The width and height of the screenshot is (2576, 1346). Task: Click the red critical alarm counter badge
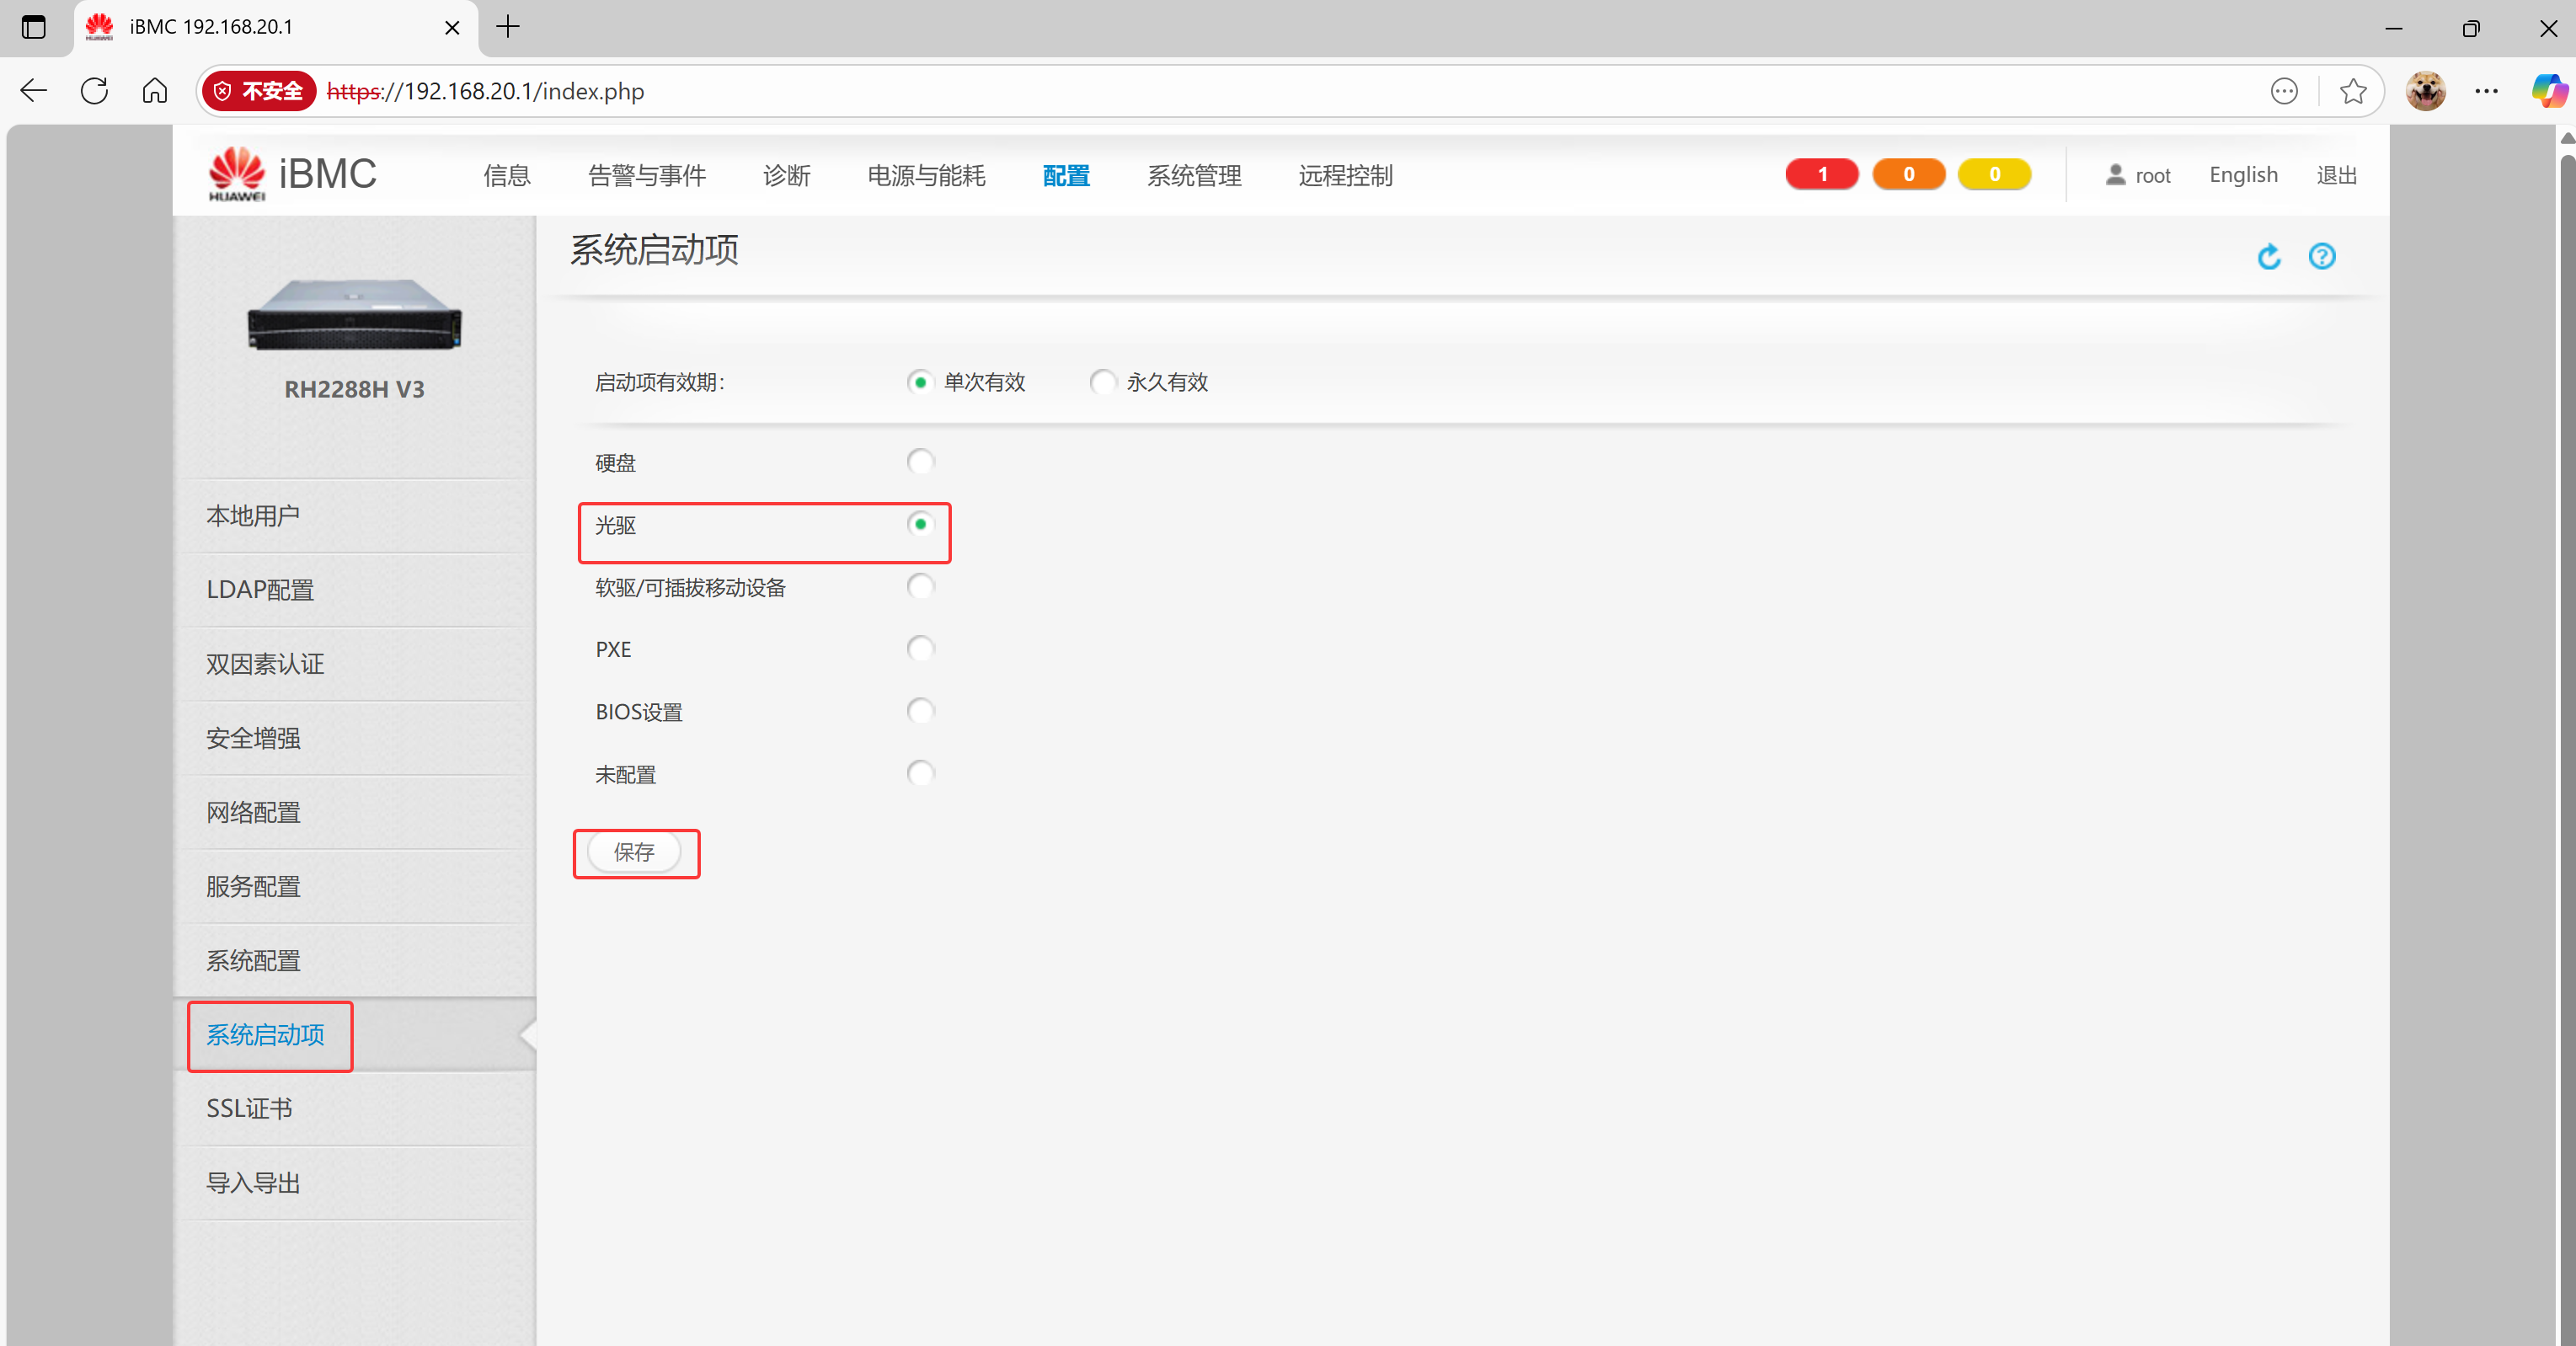click(1821, 174)
